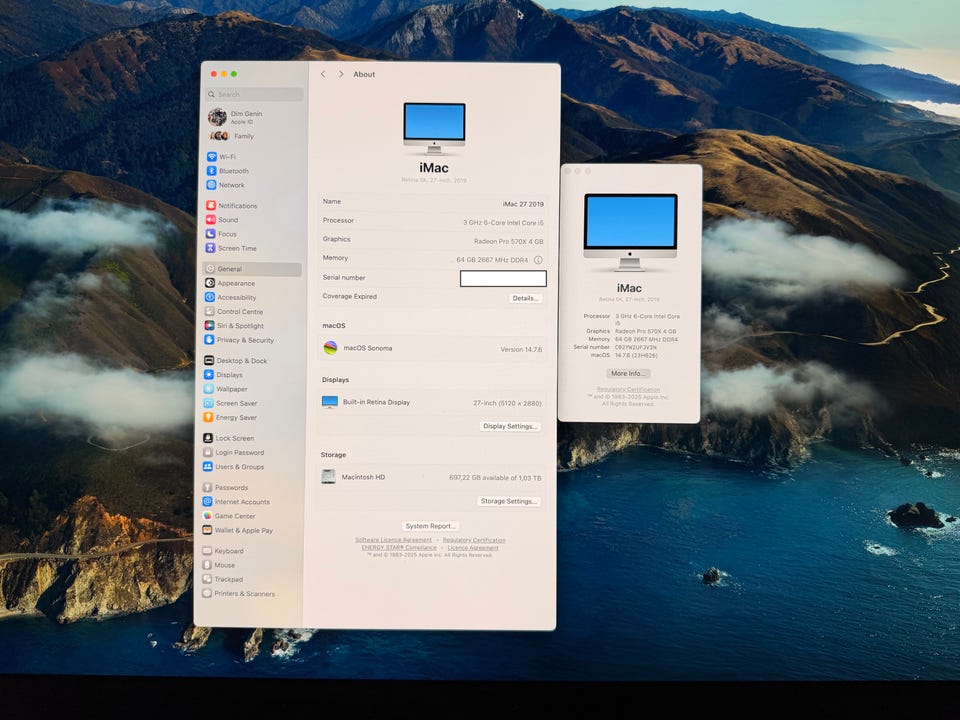Open Family sharing settings

point(231,136)
